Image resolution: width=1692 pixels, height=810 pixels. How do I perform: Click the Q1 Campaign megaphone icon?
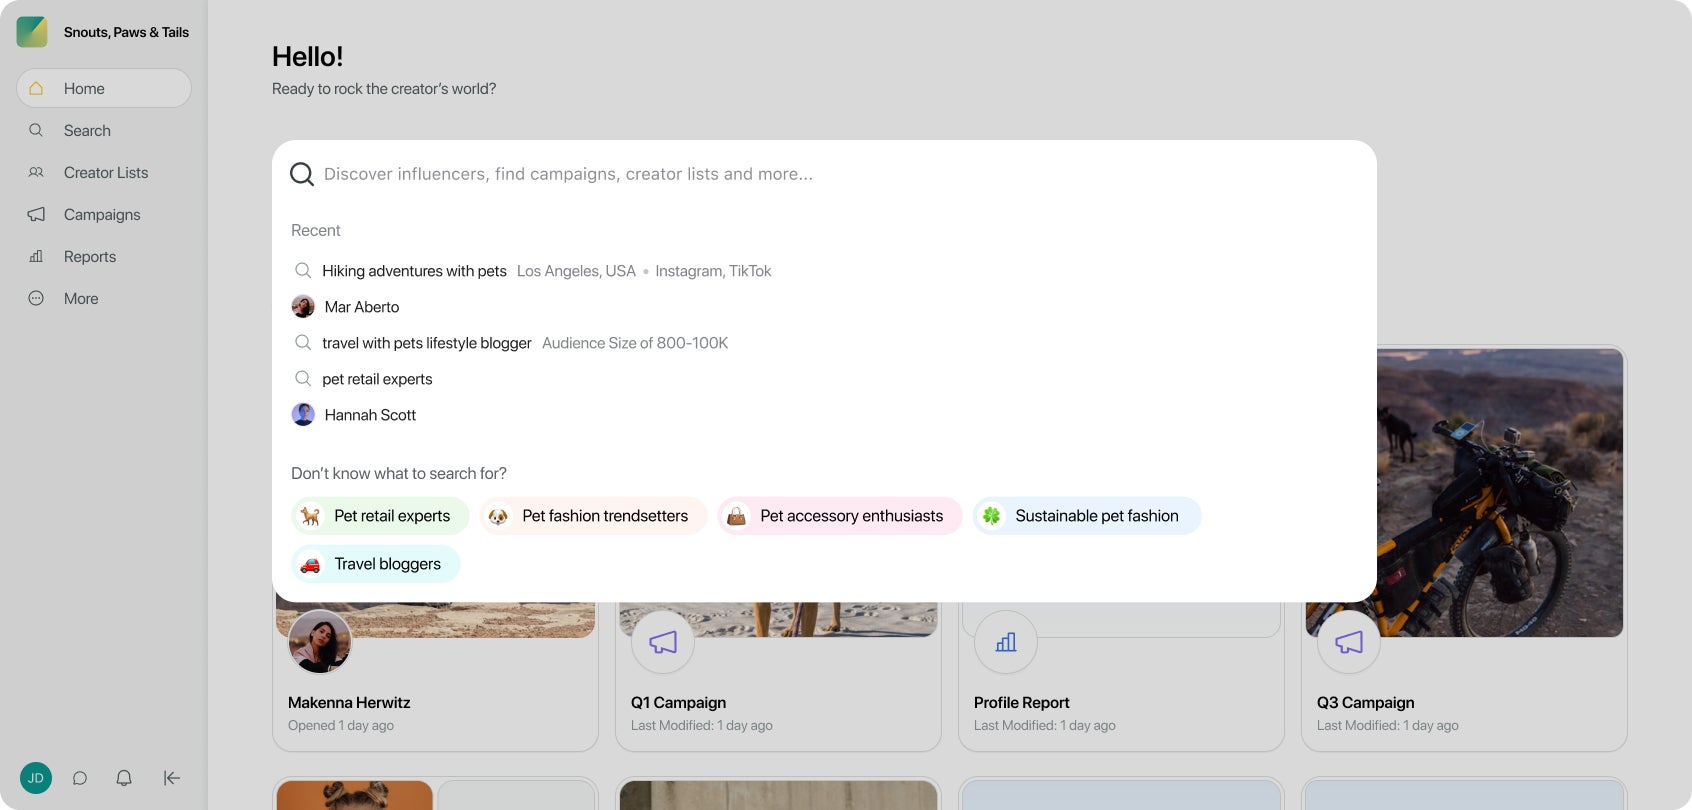coord(663,642)
